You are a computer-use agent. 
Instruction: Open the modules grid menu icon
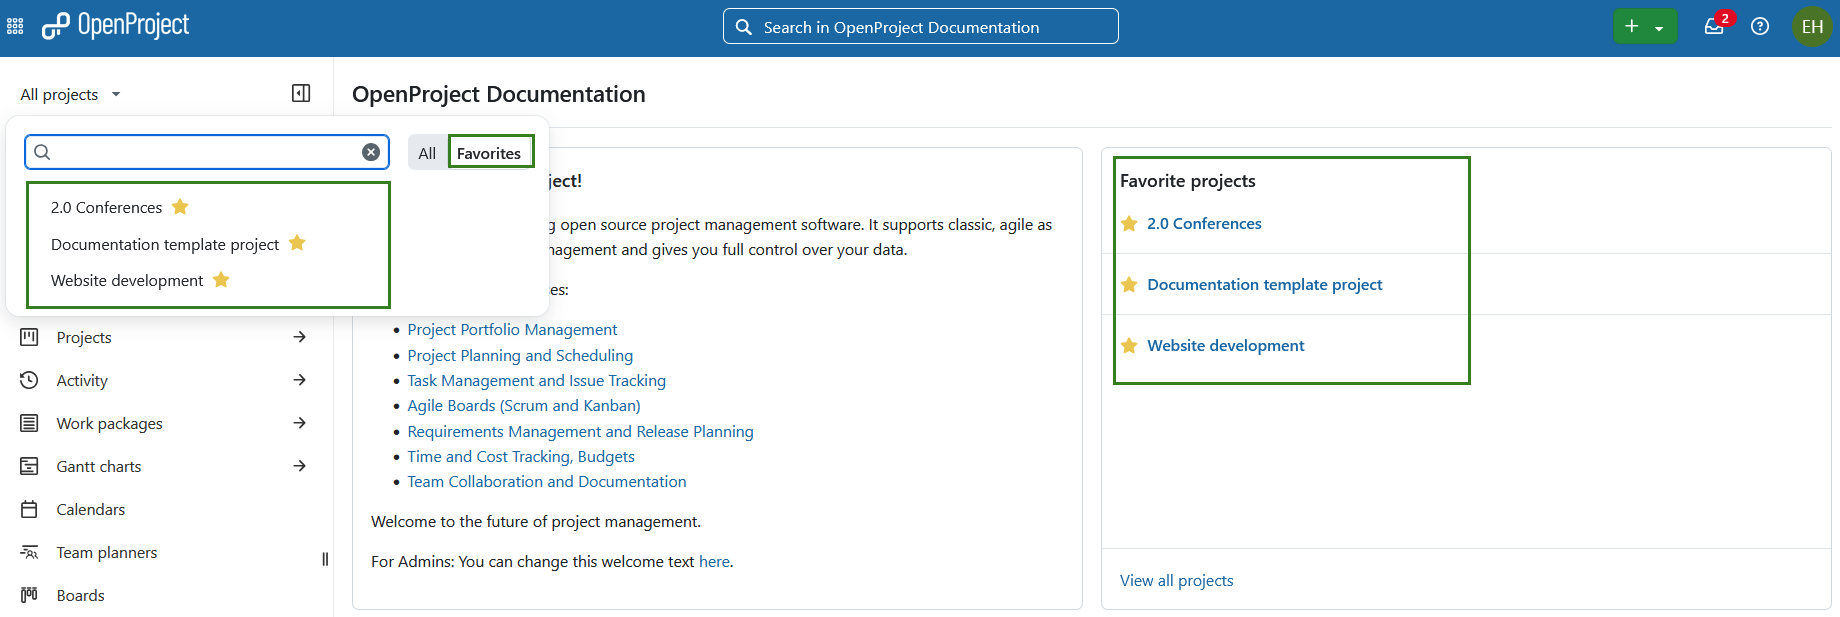tap(15, 27)
